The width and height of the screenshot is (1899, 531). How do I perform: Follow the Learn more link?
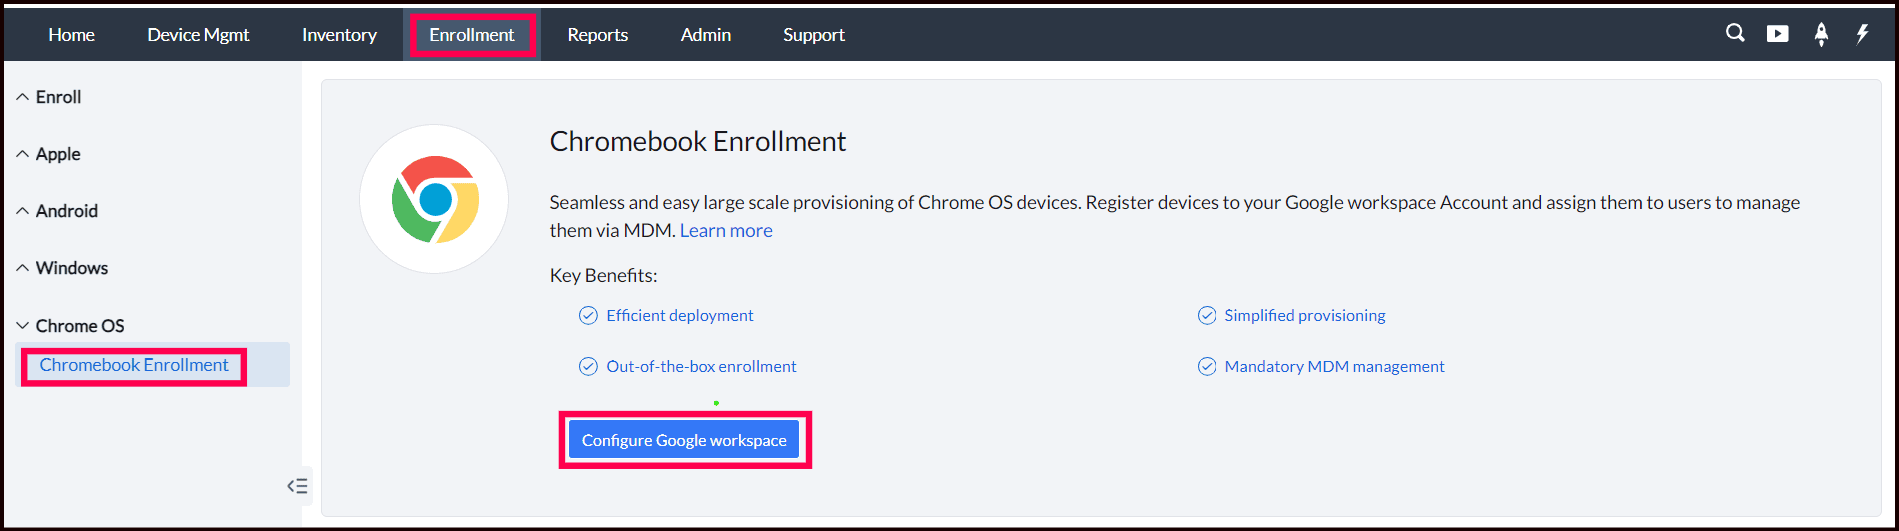(x=726, y=231)
